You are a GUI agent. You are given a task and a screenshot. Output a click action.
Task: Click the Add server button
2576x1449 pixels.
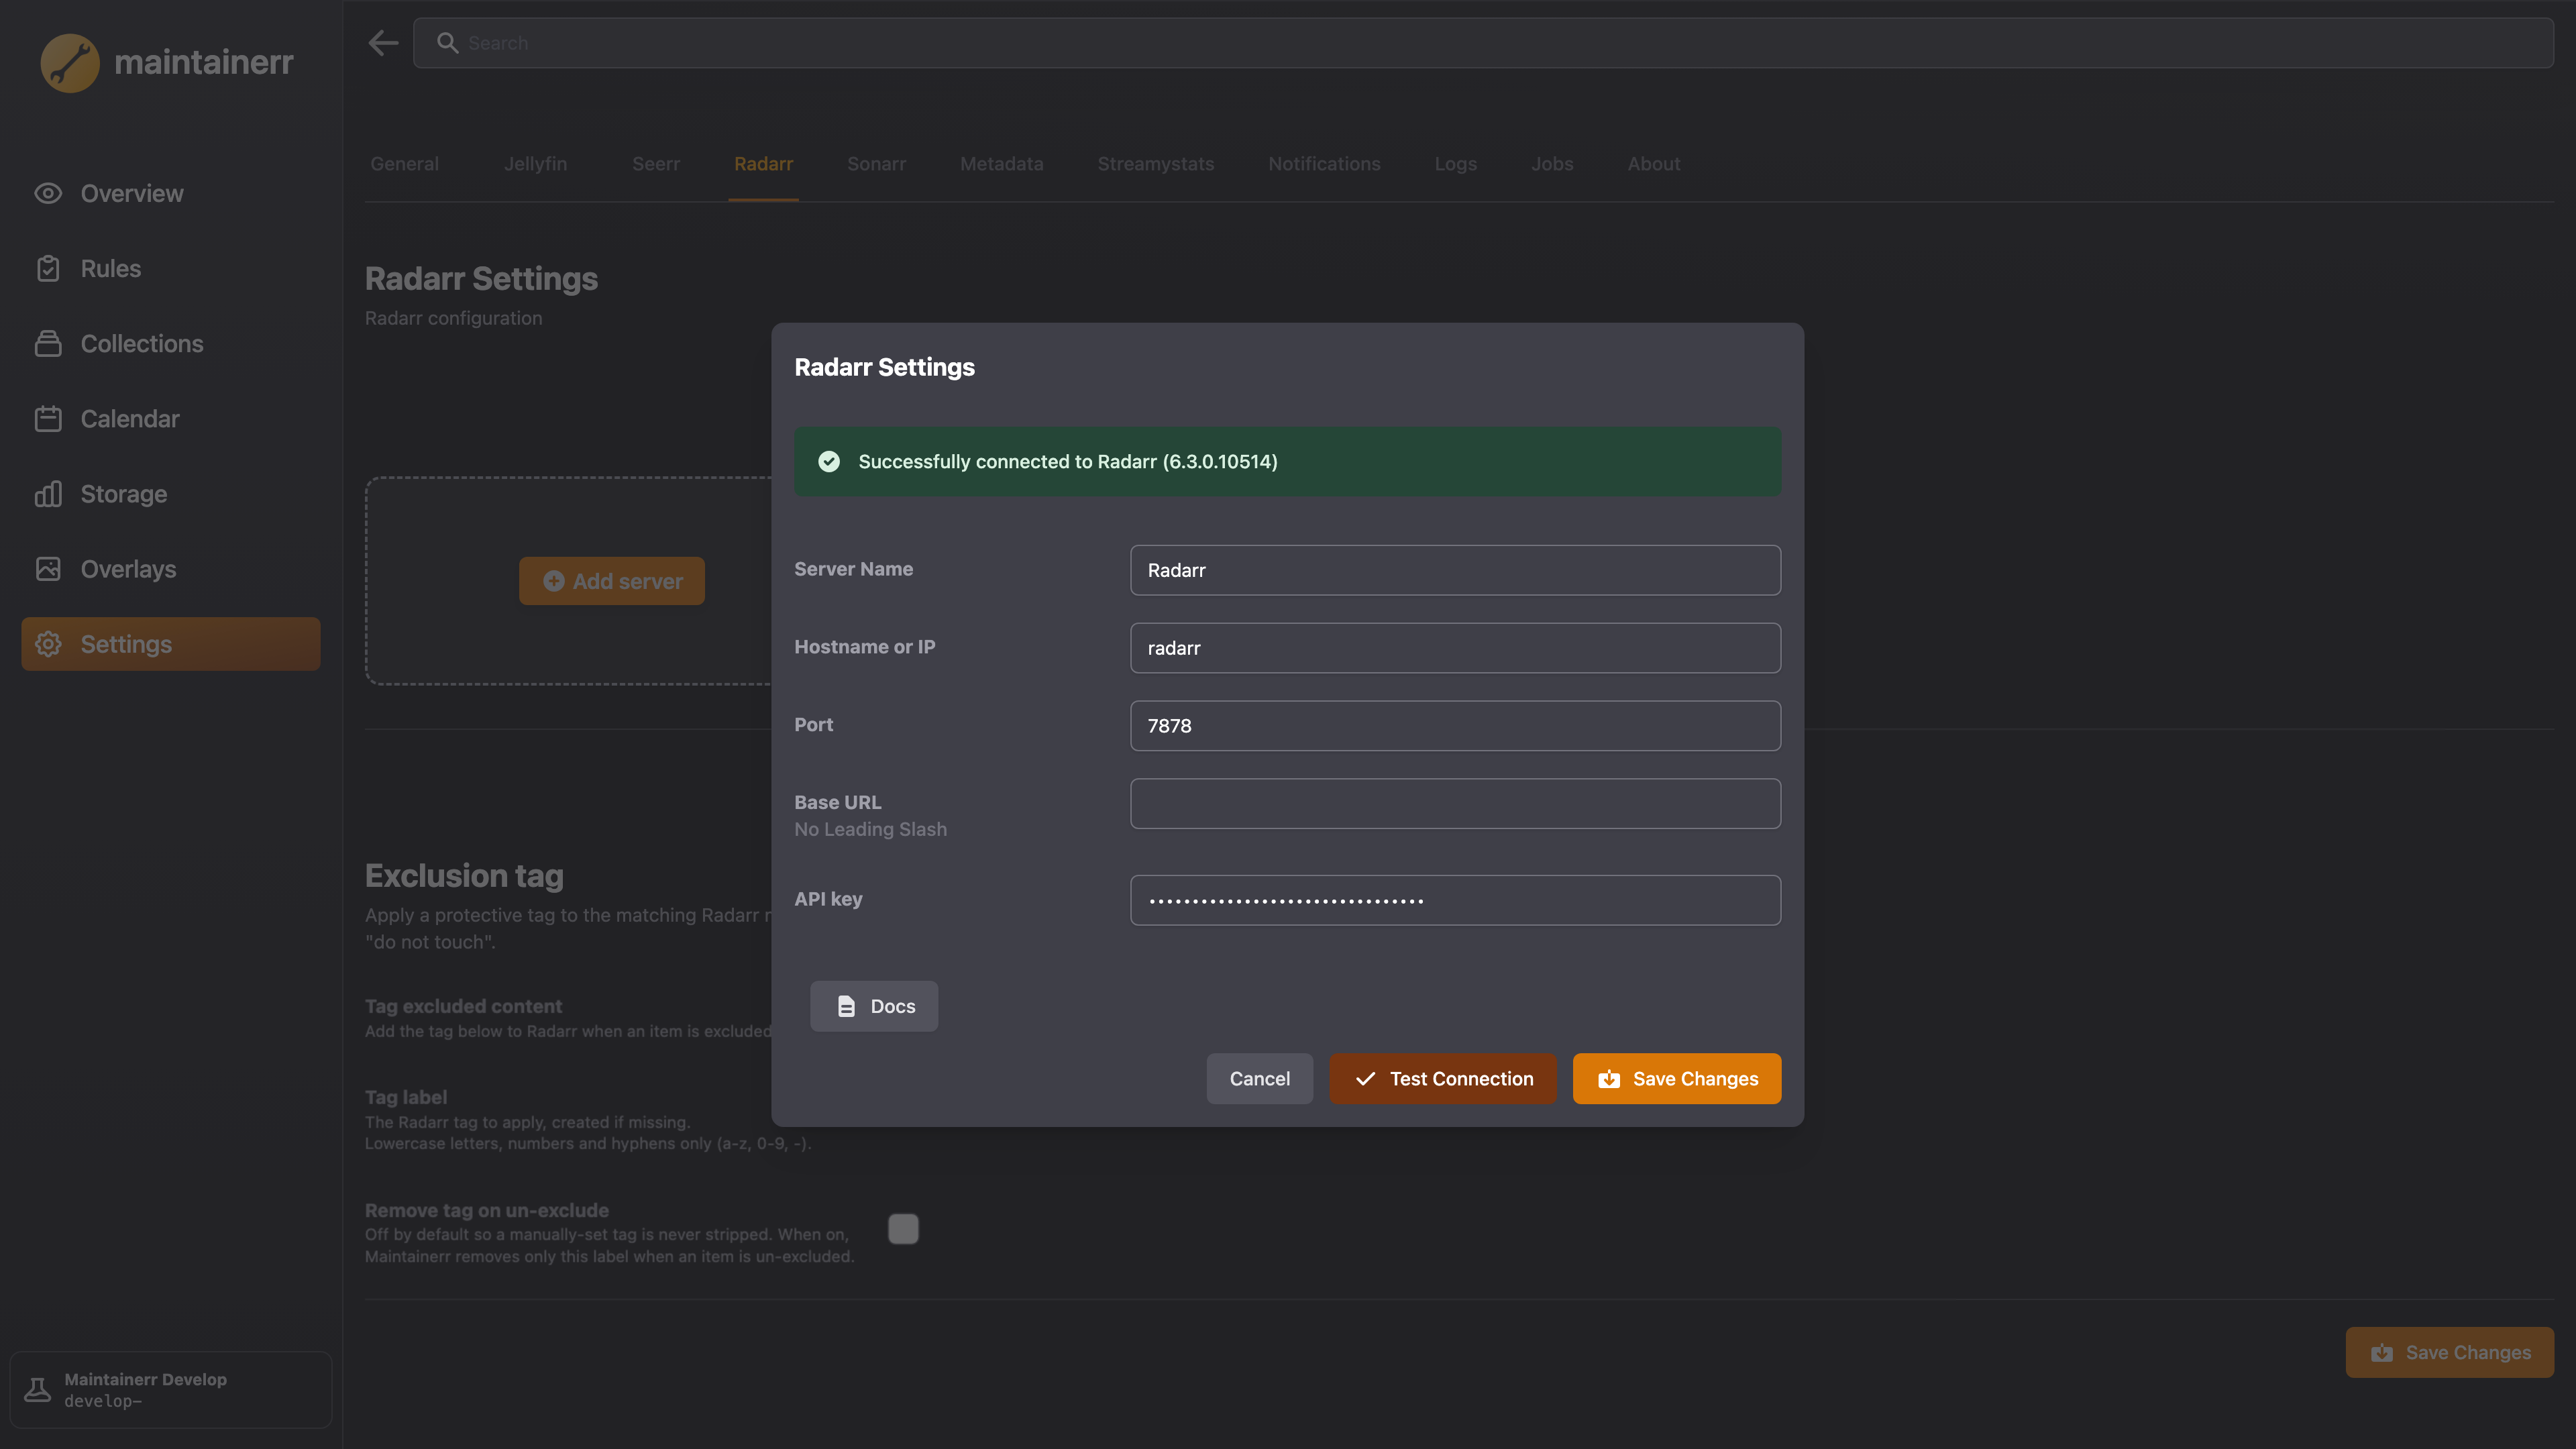[x=611, y=581]
